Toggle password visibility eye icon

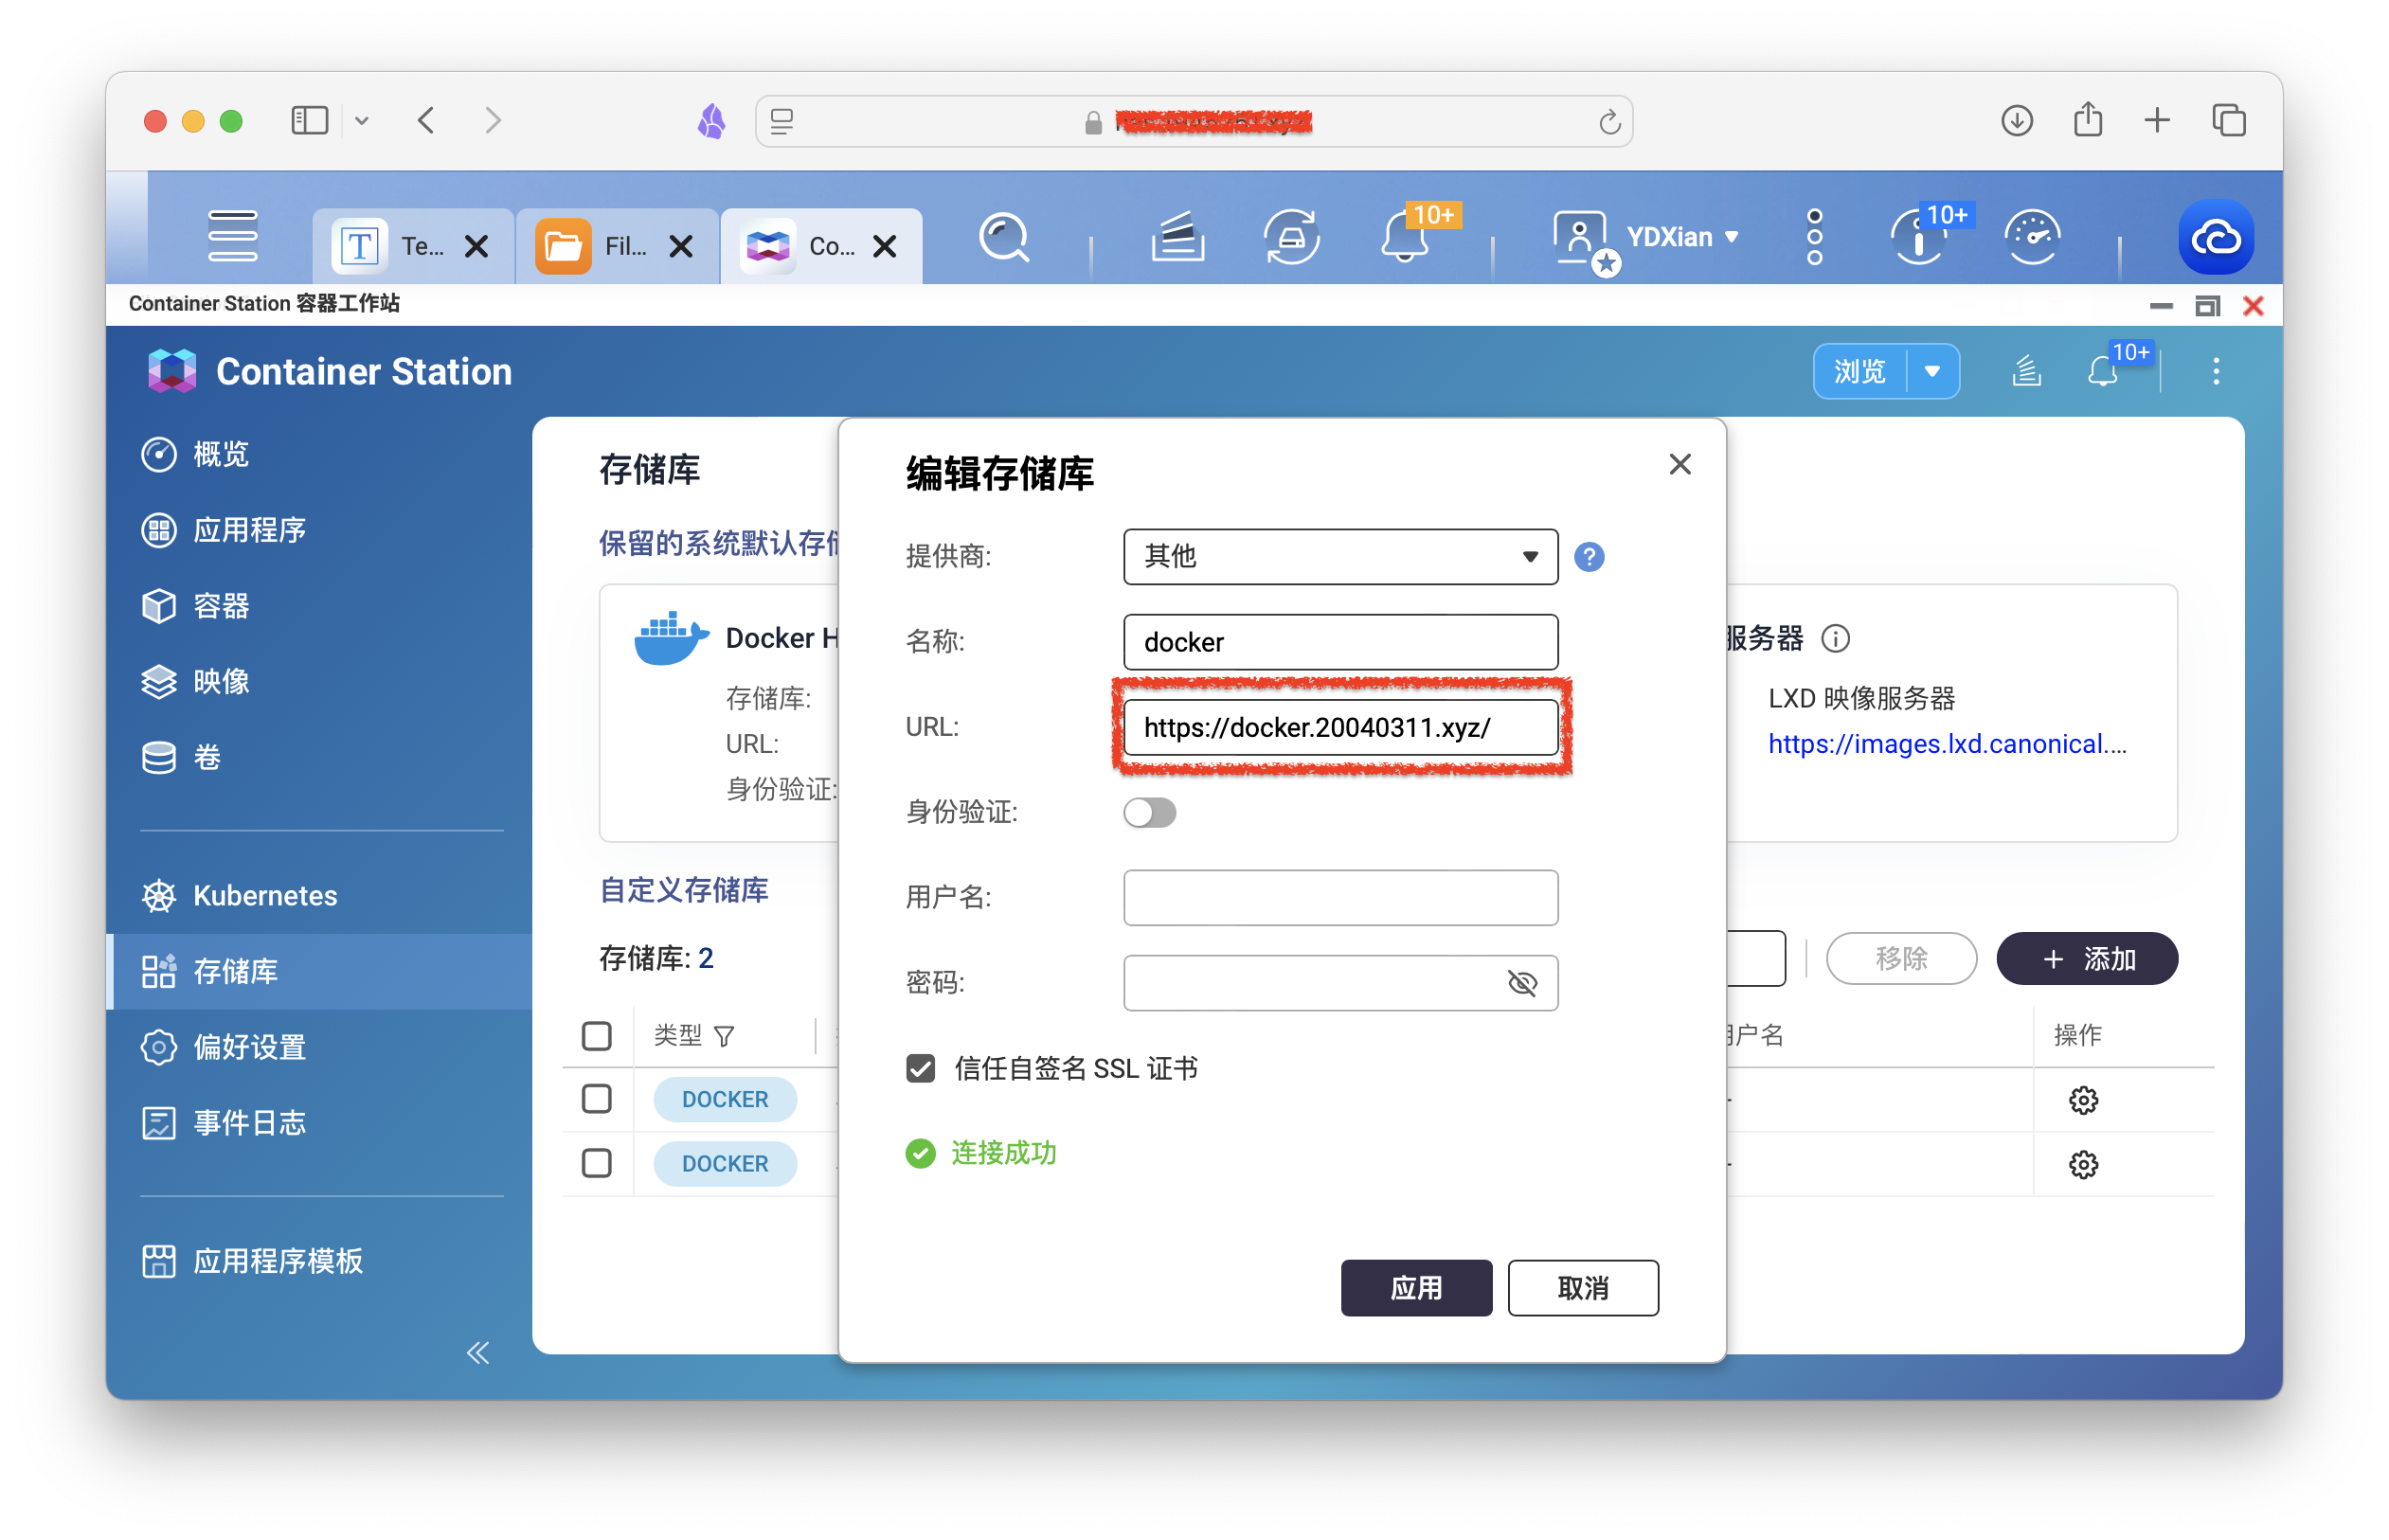pyautogui.click(x=1522, y=983)
